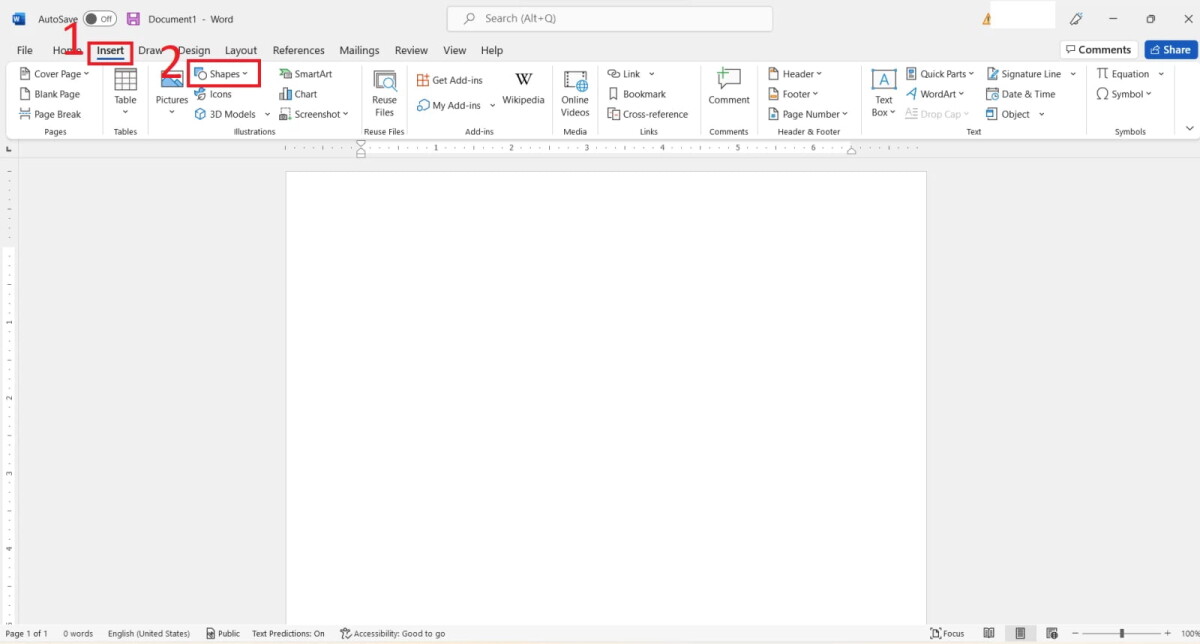The height and width of the screenshot is (644, 1200).
Task: Adjust the zoom slider
Action: (1122, 633)
